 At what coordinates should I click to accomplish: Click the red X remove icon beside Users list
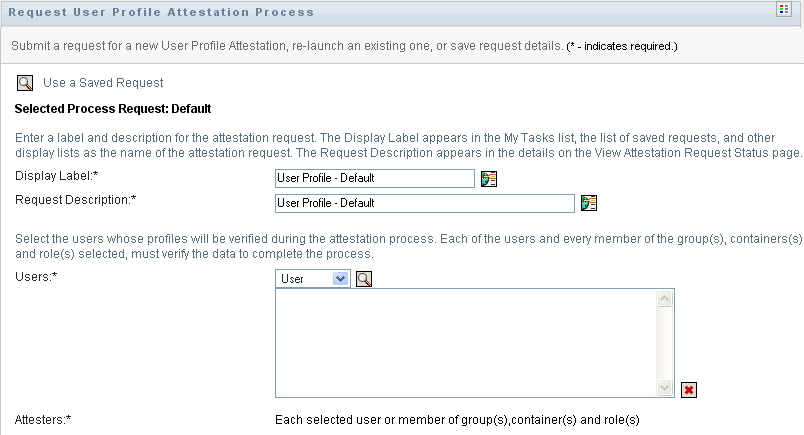click(x=688, y=390)
